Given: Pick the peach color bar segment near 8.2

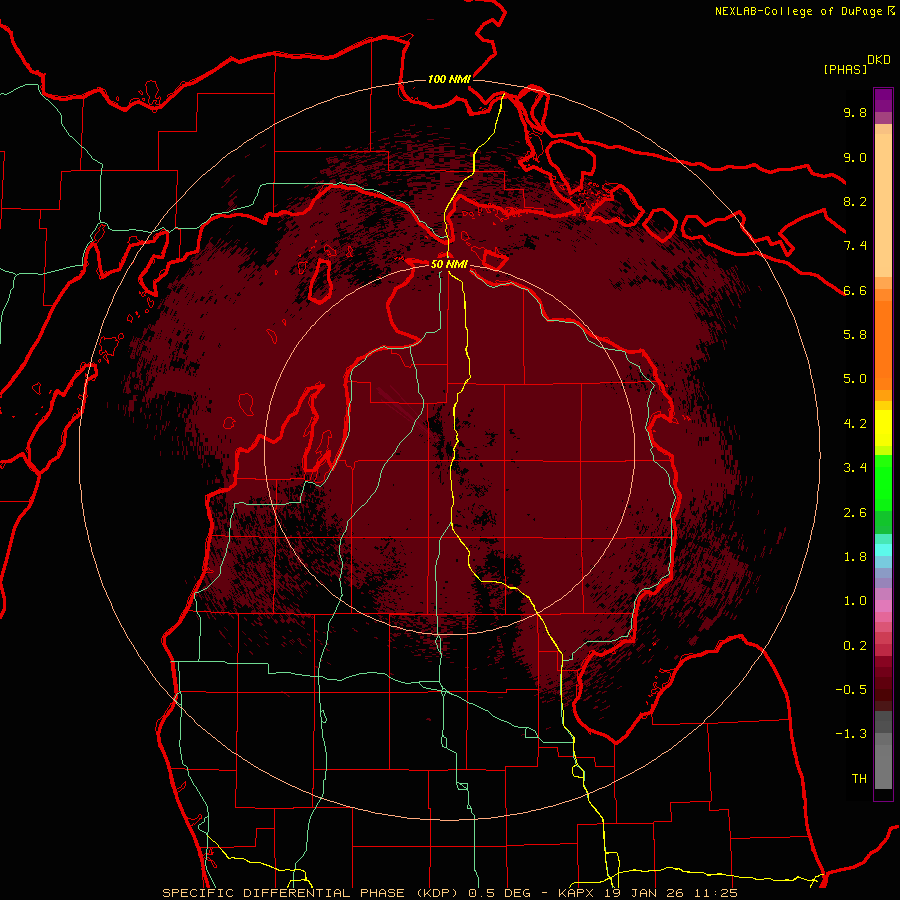Looking at the screenshot, I should tap(883, 205).
